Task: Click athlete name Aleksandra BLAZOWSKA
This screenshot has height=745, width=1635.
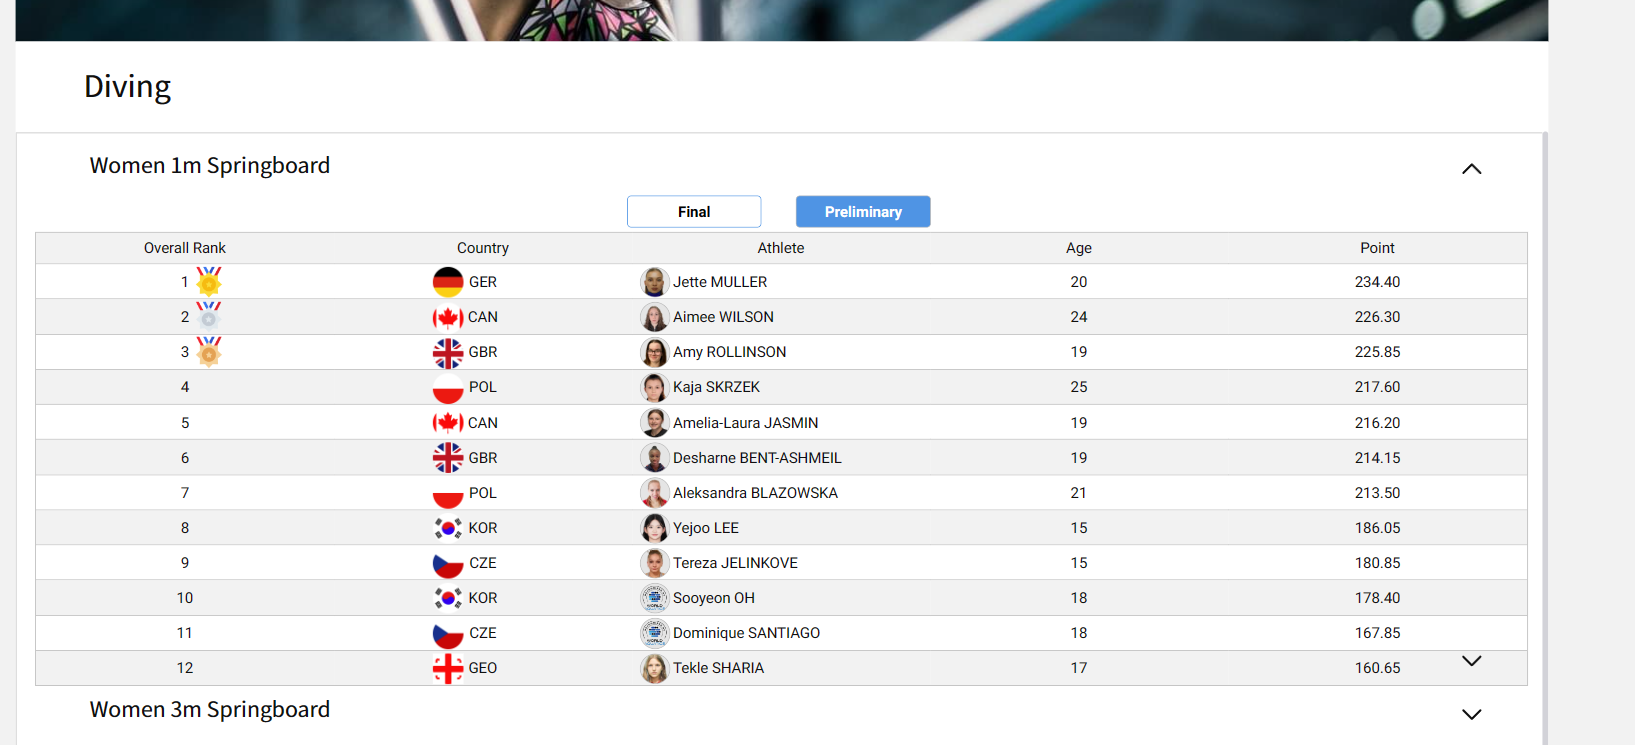Action: pyautogui.click(x=755, y=493)
